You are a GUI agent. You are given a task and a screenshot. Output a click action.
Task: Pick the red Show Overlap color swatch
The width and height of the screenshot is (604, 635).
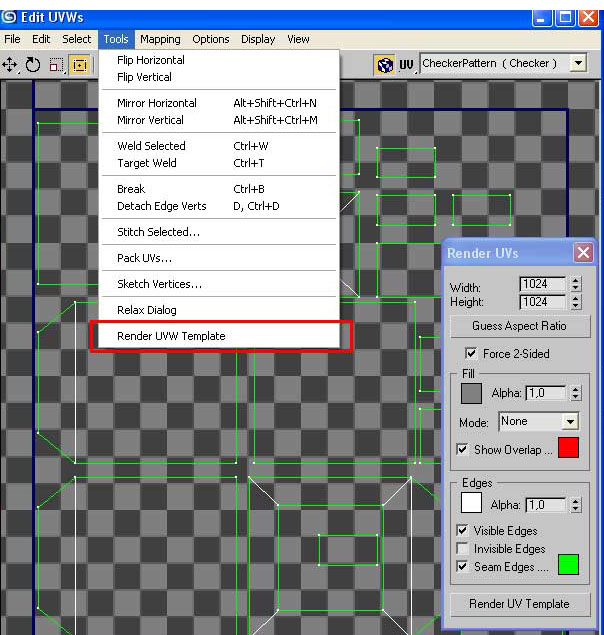(568, 449)
